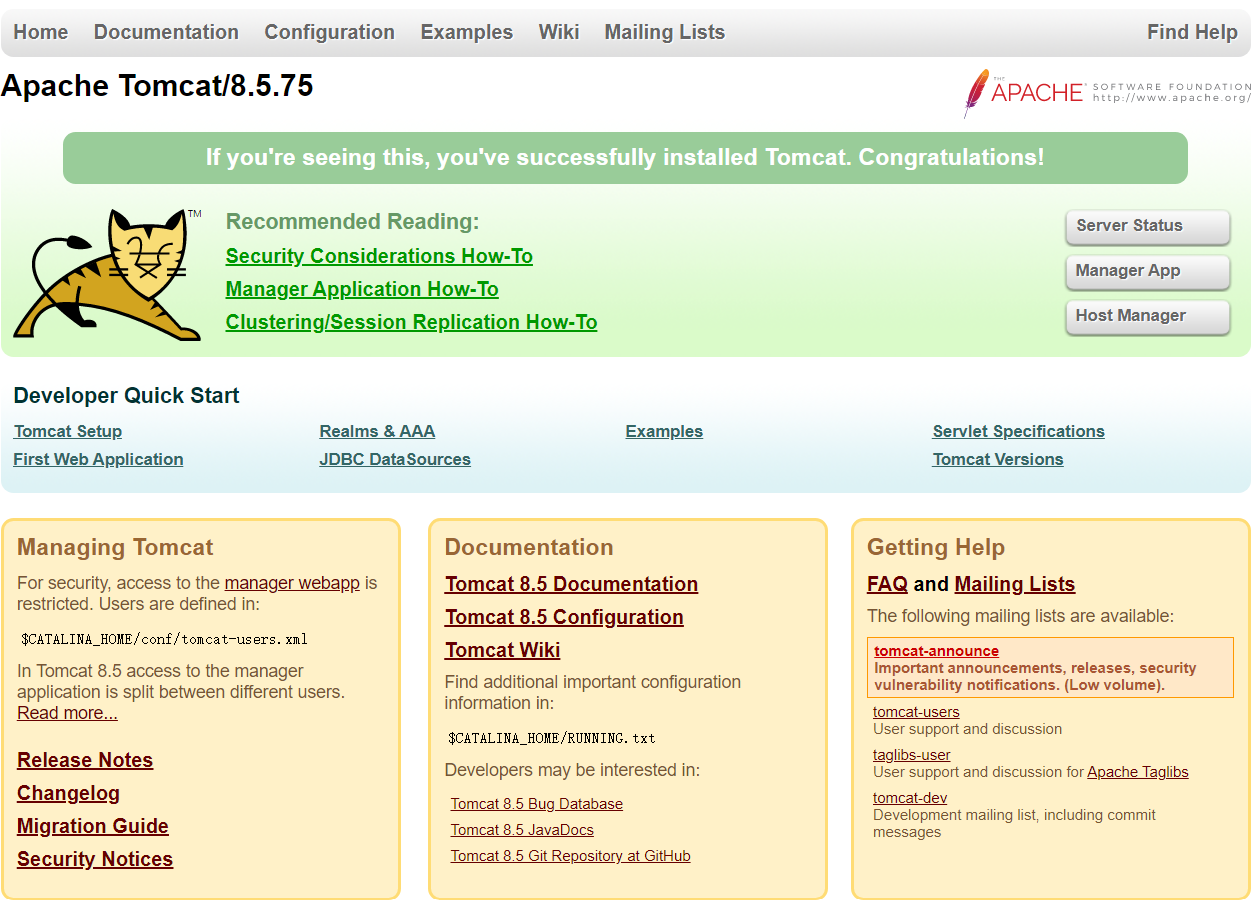
Task: Open the Migration Guide link
Action: (93, 826)
